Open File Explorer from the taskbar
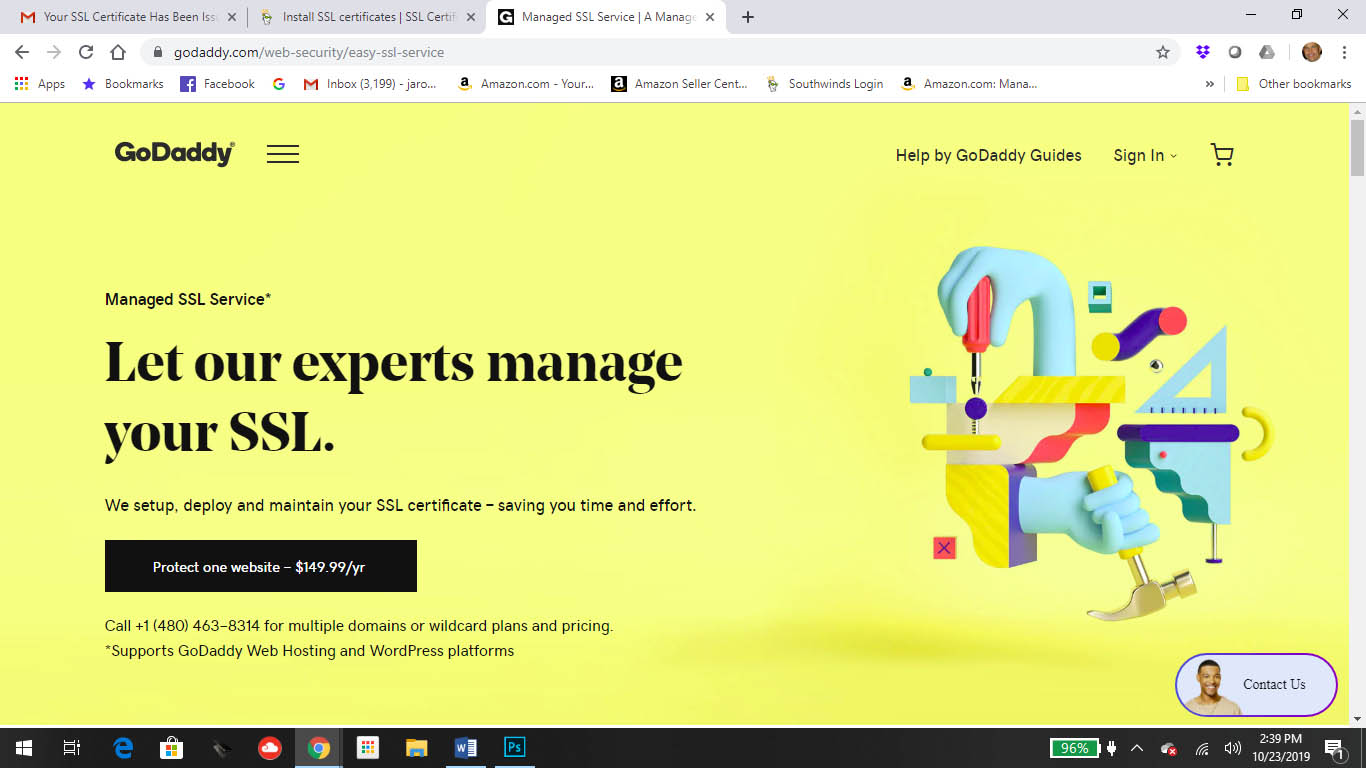 [x=416, y=747]
